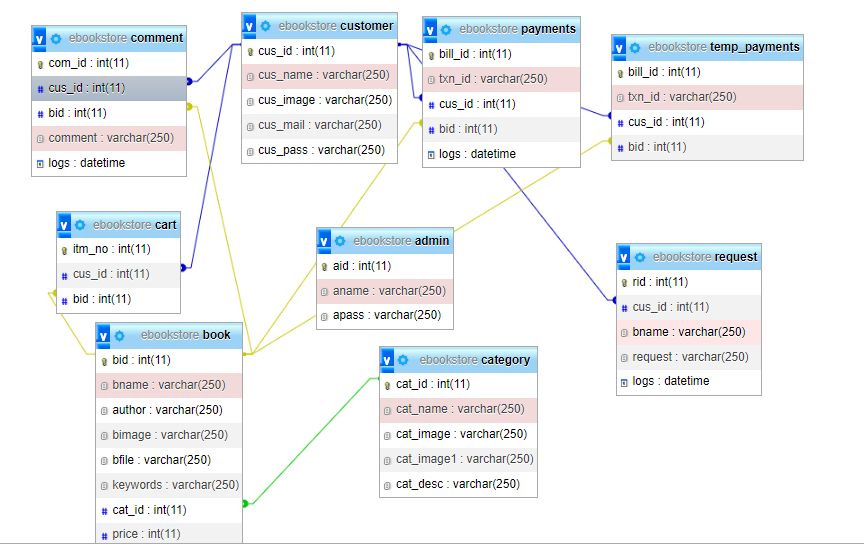Click the date icon beside comment logs

(40, 164)
